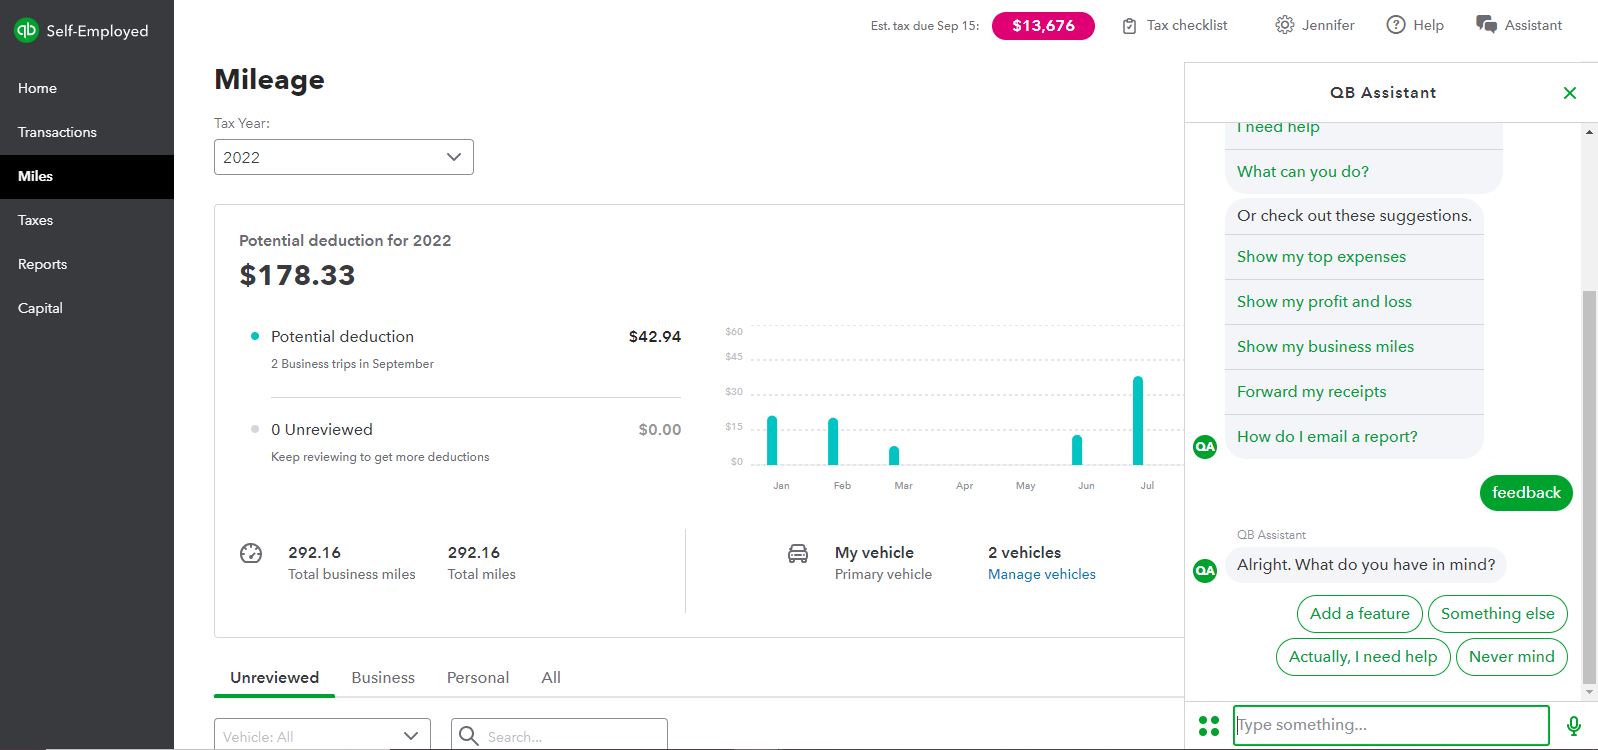This screenshot has width=1598, height=750.
Task: Switch to the Unreviewed tab
Action: [x=275, y=678]
